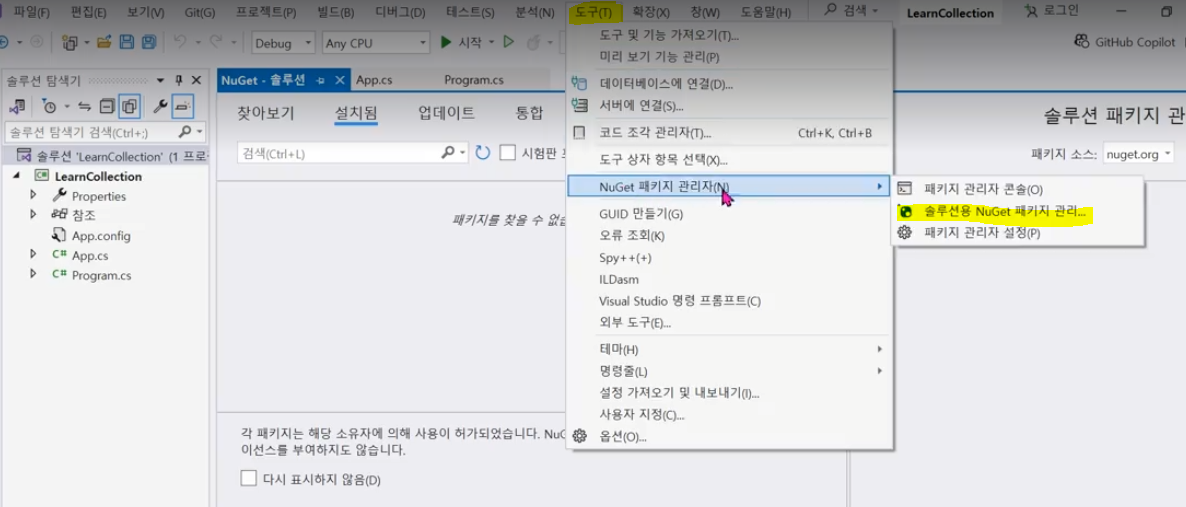The image size is (1186, 507).
Task: Click the 검색 box in title bar
Action: [x=853, y=11]
